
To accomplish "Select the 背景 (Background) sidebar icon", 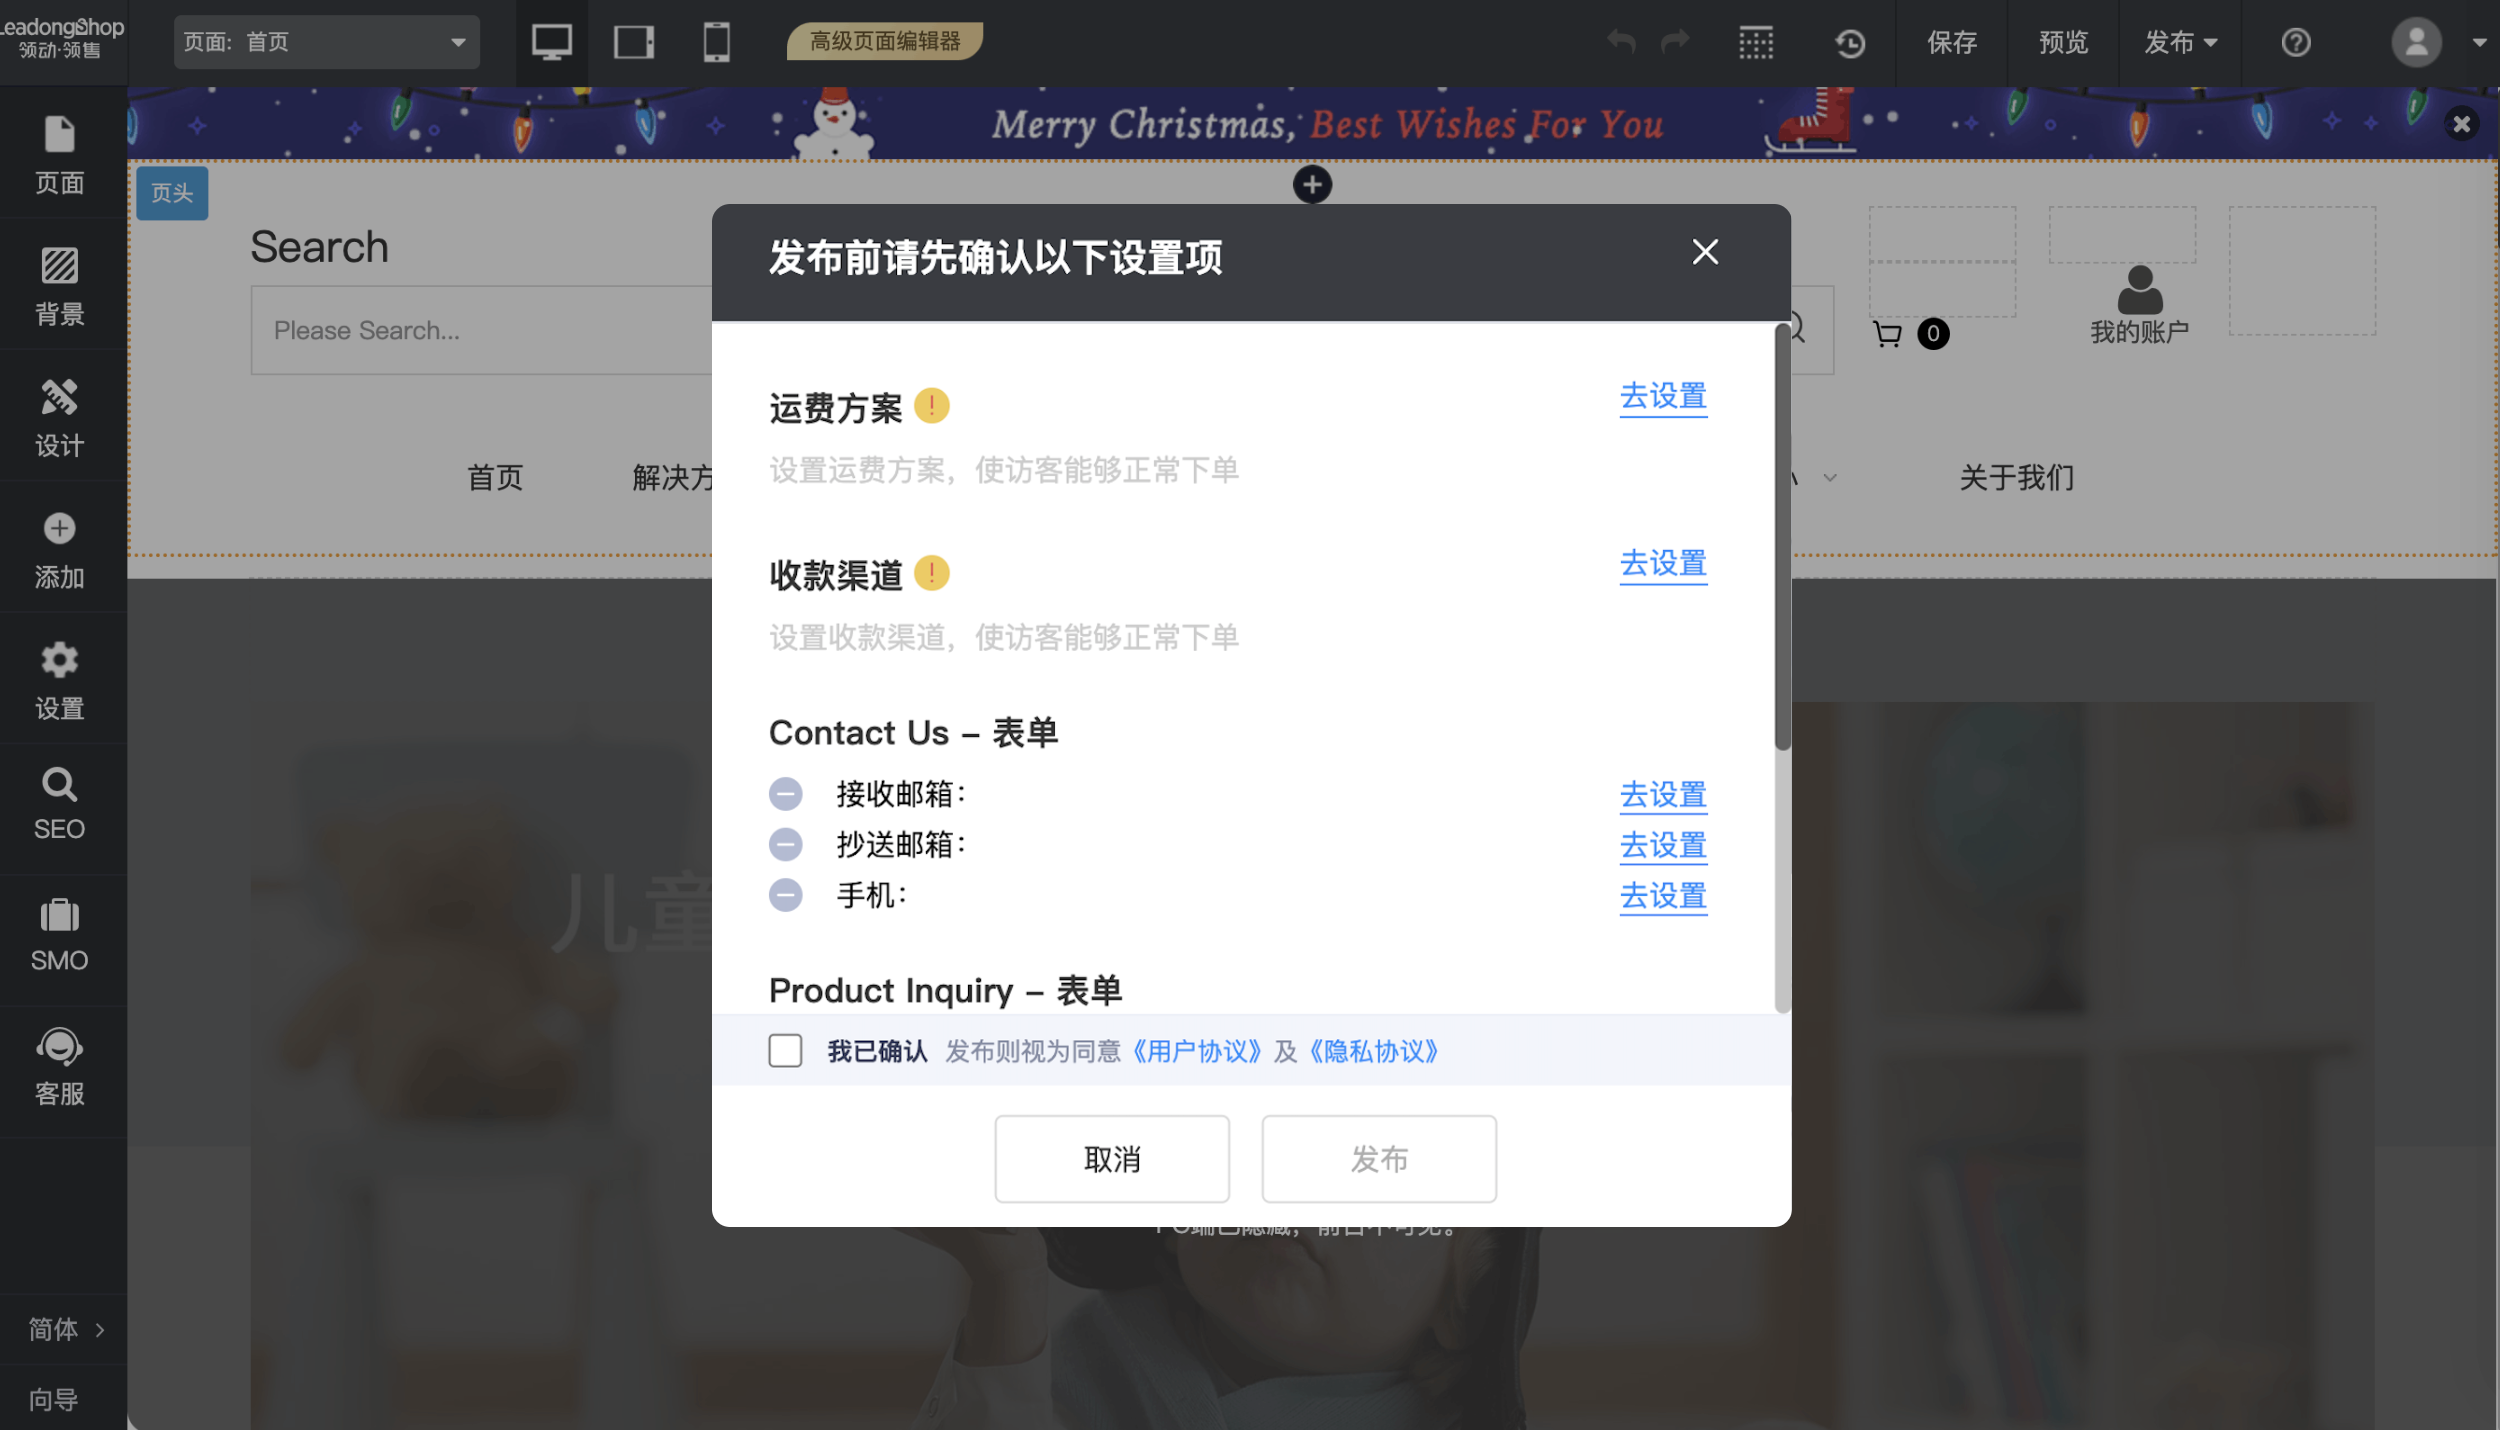I will coord(60,287).
